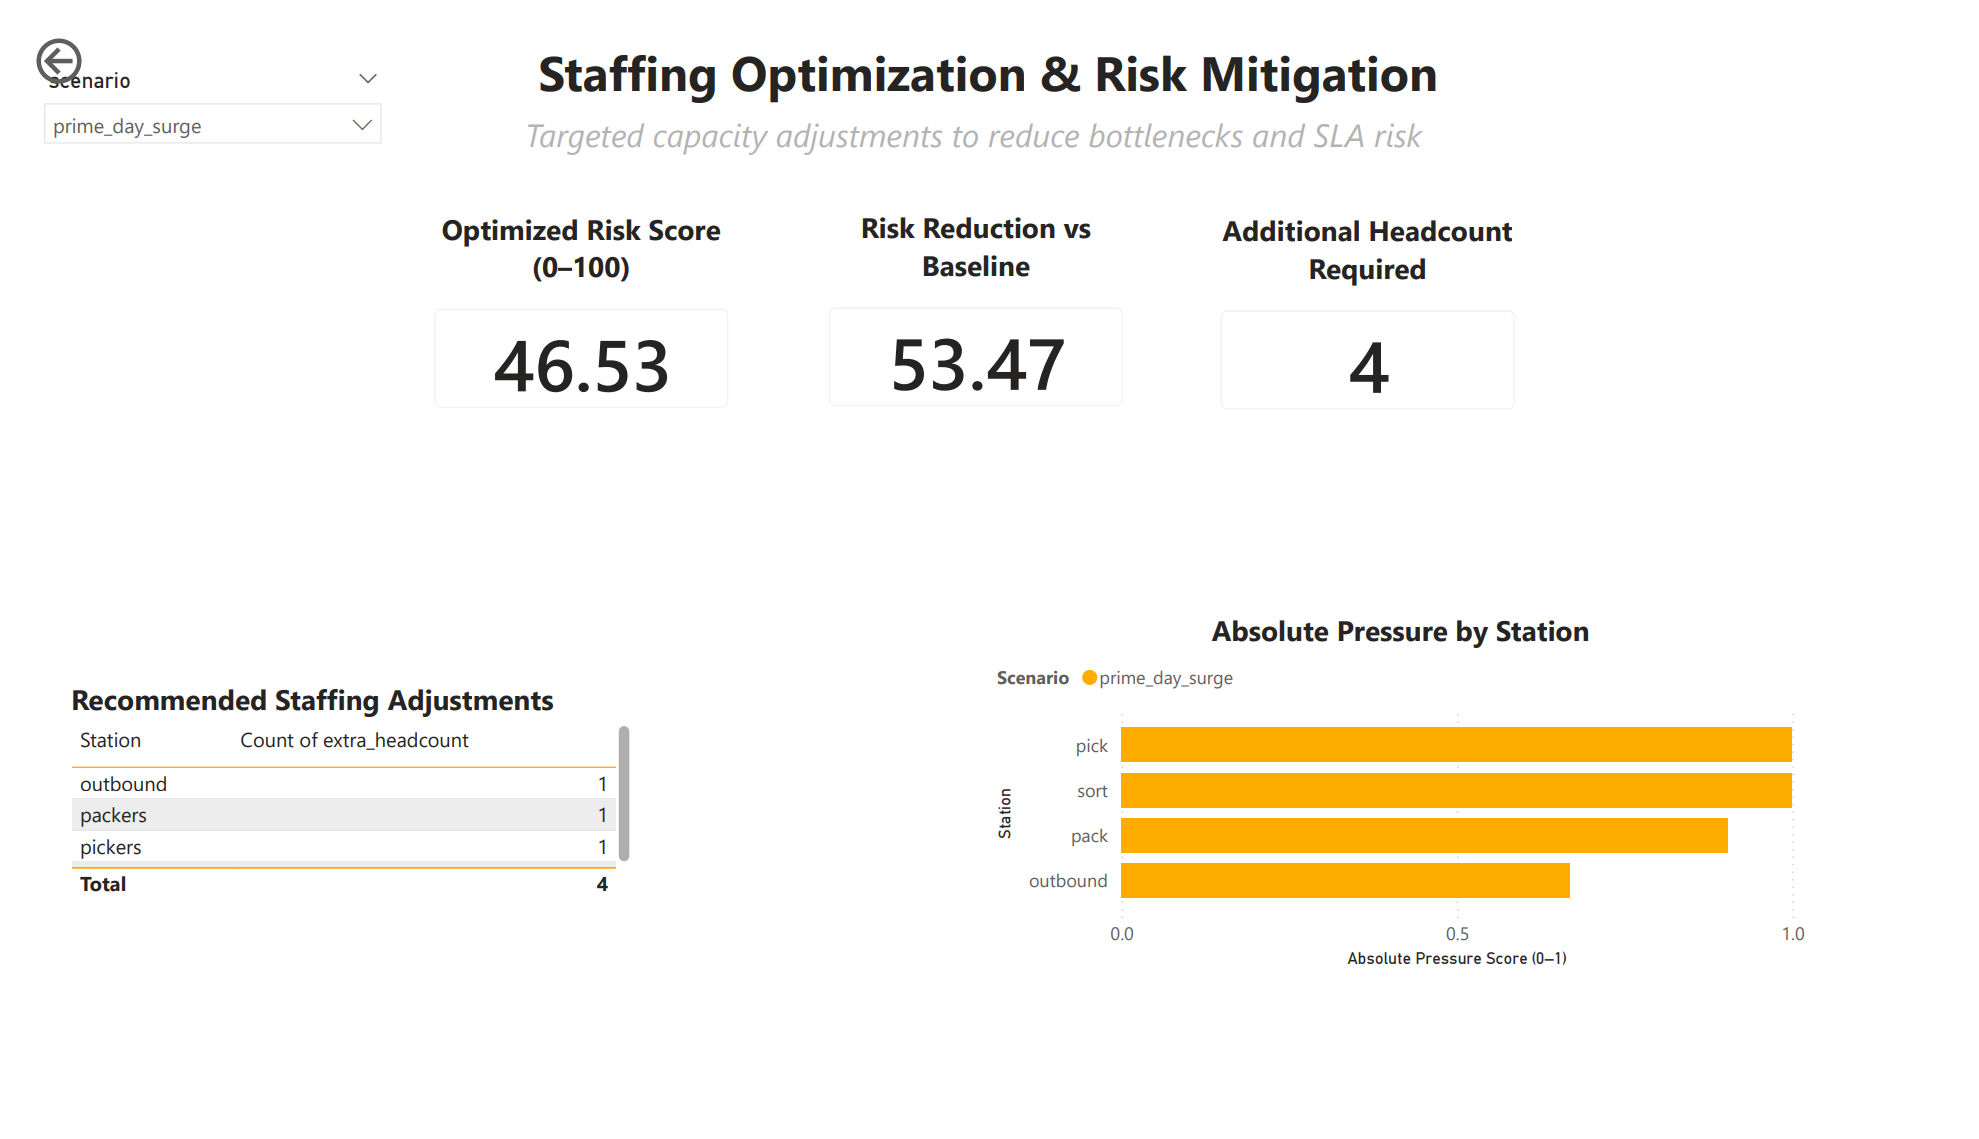
Task: Select the pack bar in chart
Action: 1423,835
